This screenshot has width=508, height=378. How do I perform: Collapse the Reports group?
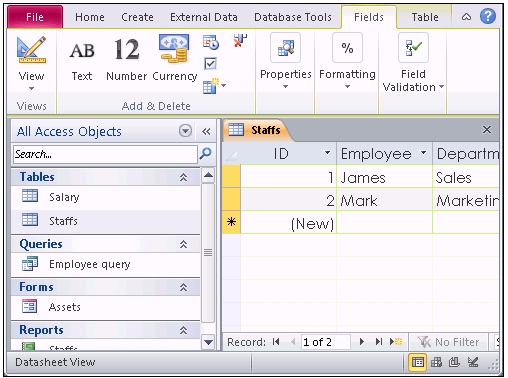[x=183, y=330]
